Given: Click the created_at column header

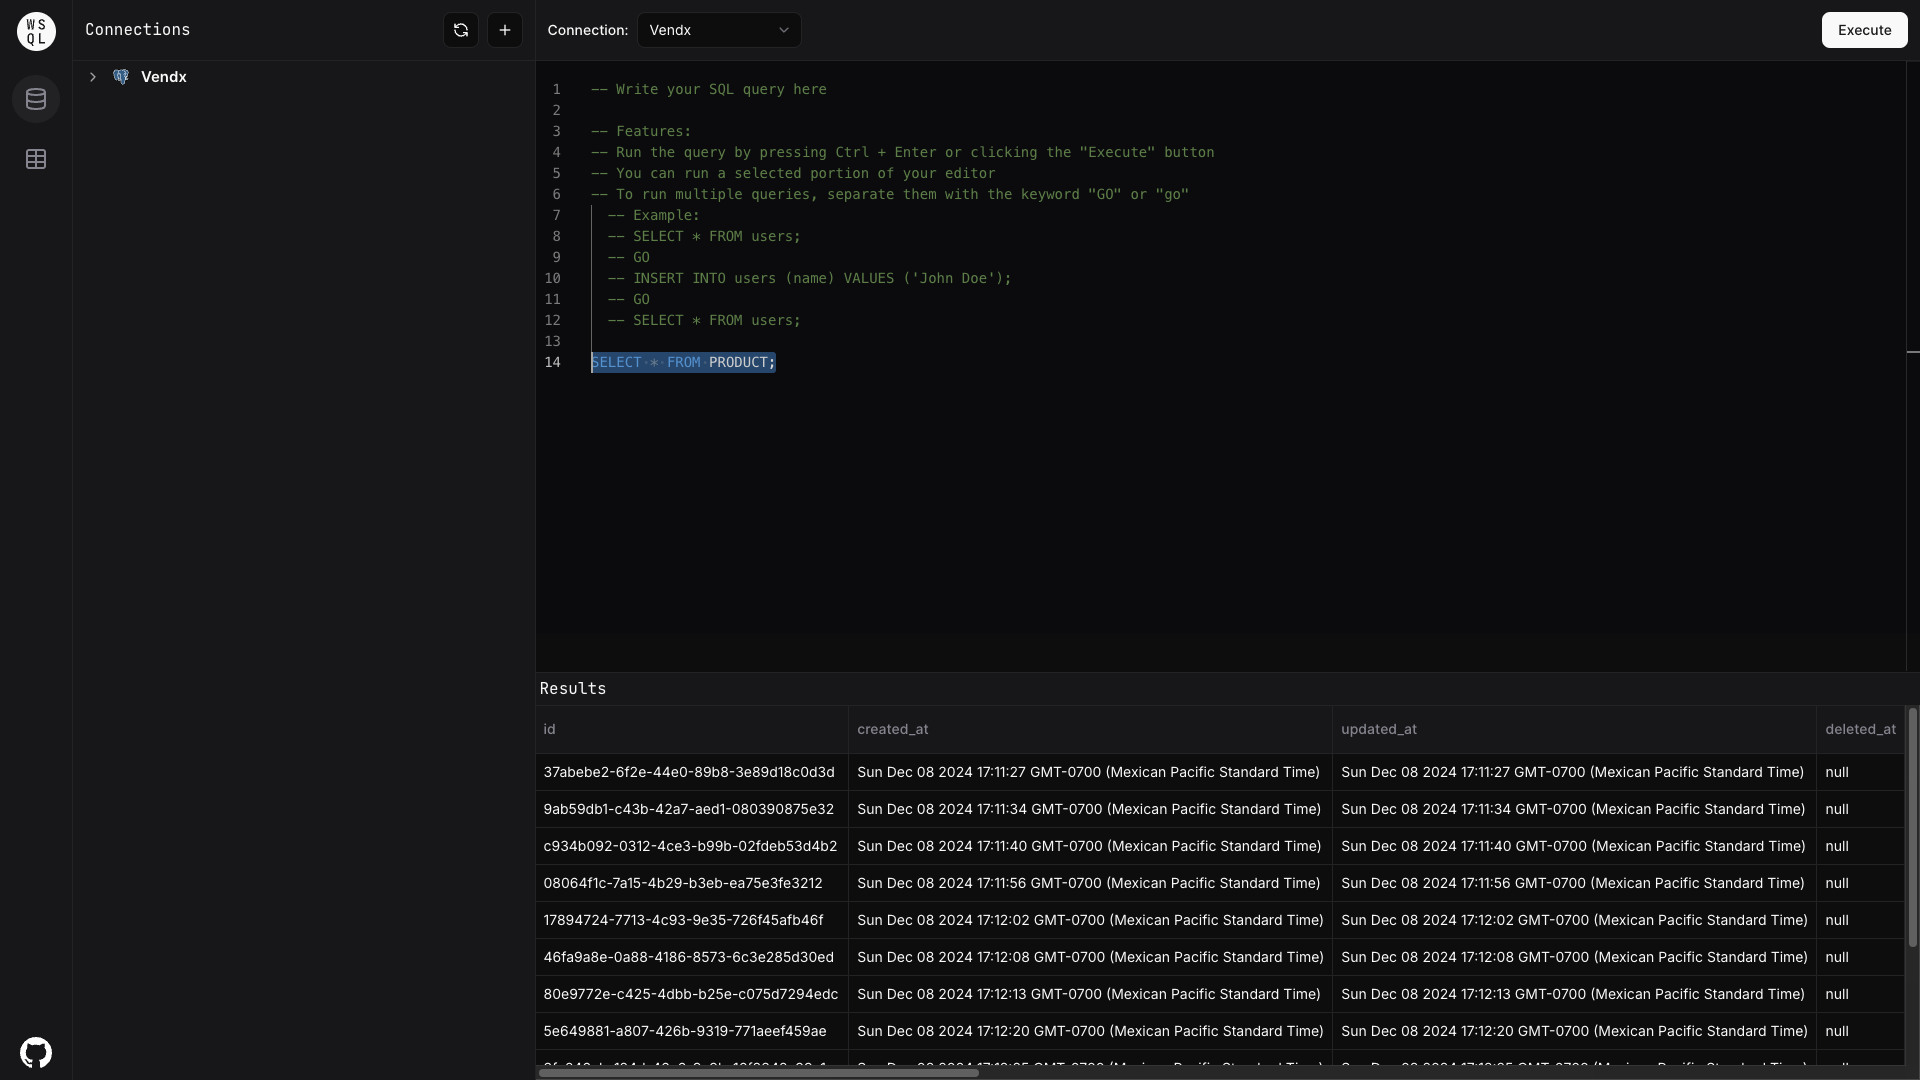Looking at the screenshot, I should pyautogui.click(x=893, y=730).
